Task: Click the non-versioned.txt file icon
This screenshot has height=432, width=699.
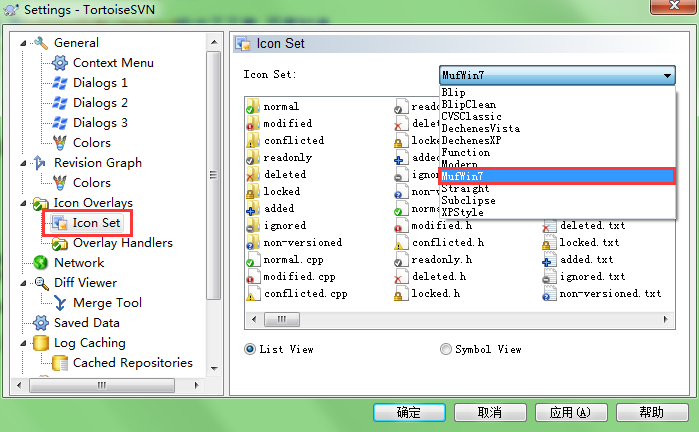Action: coord(549,293)
